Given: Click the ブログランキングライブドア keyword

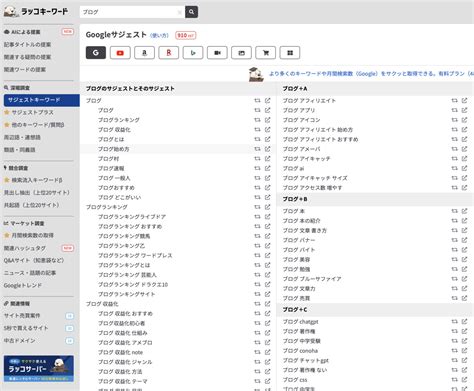Looking at the screenshot, I should 132,217.
